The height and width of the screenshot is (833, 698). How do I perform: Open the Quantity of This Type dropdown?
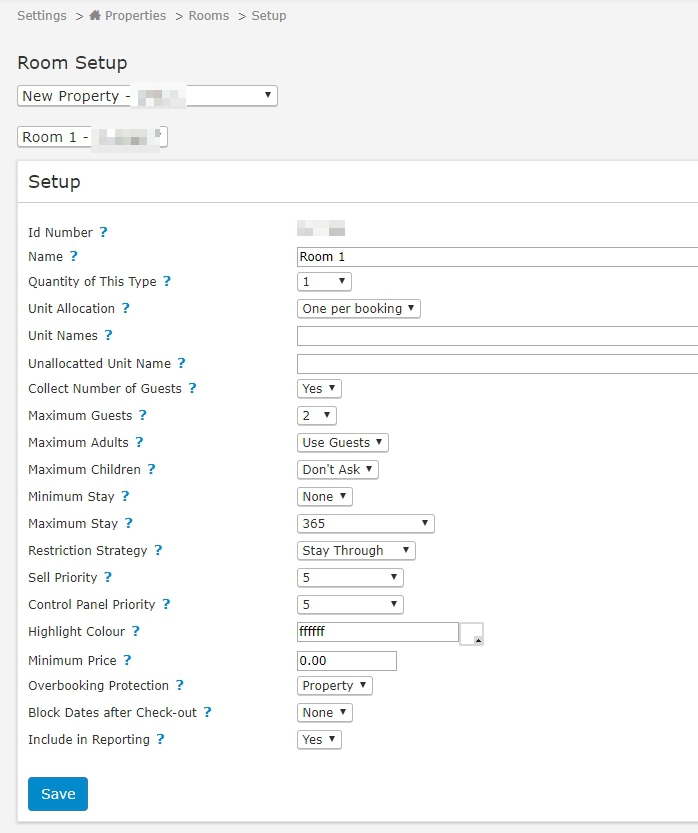324,282
